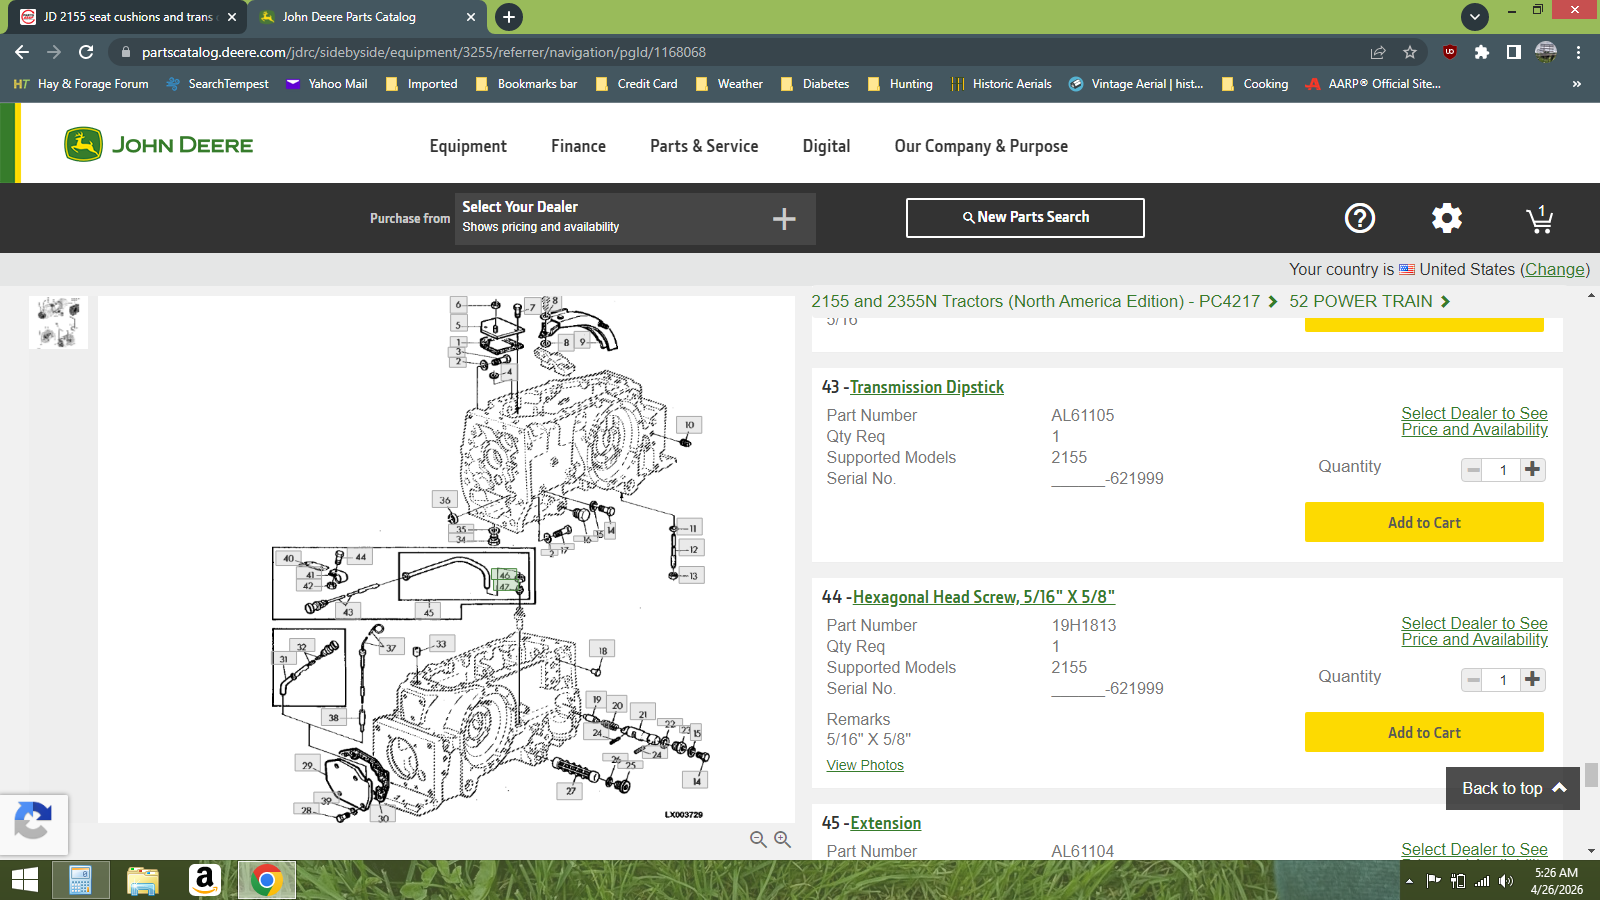Viewport: 1600px width, 900px height.
Task: Select the diagram thumbnail preview
Action: click(59, 323)
